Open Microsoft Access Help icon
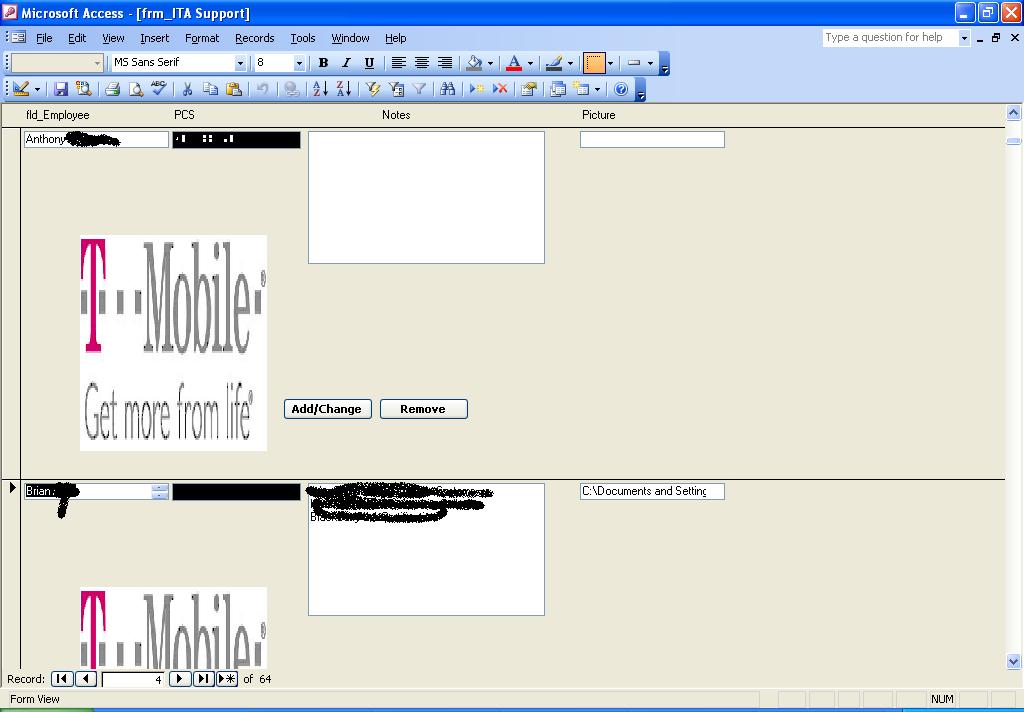Screen dimensions: 1024x712 click(621, 89)
